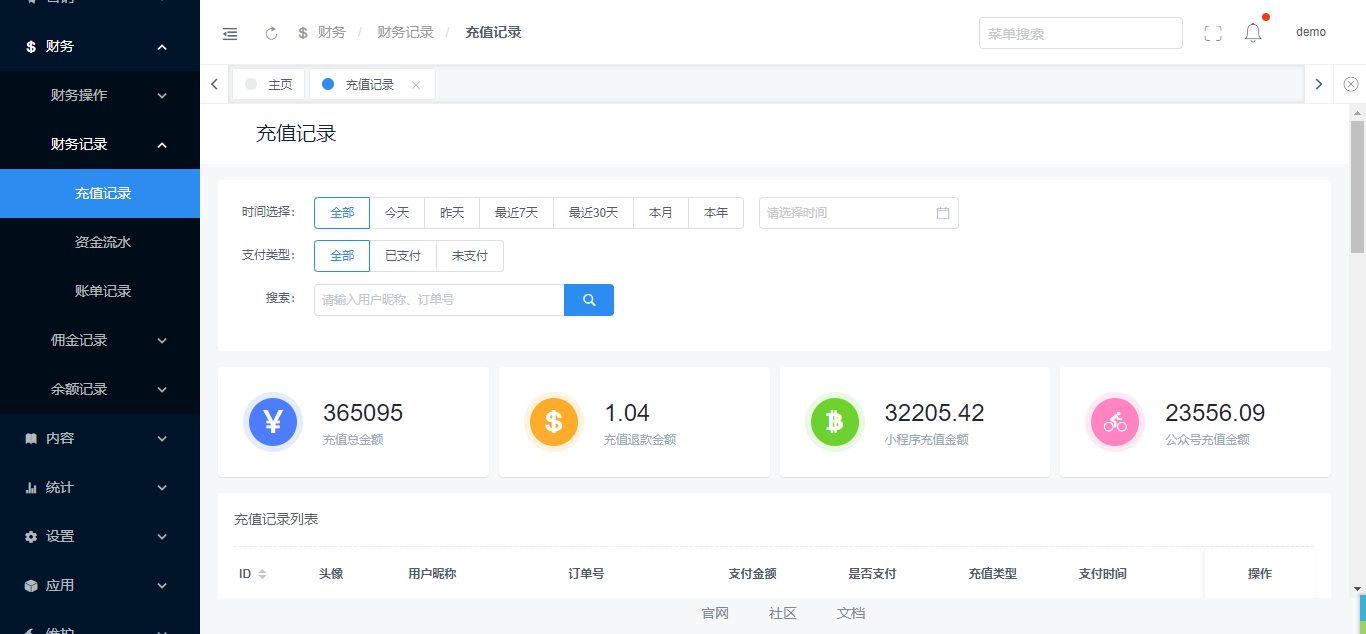Open 资金流水 in the sidebar
This screenshot has width=1366, height=634.
pos(103,242)
